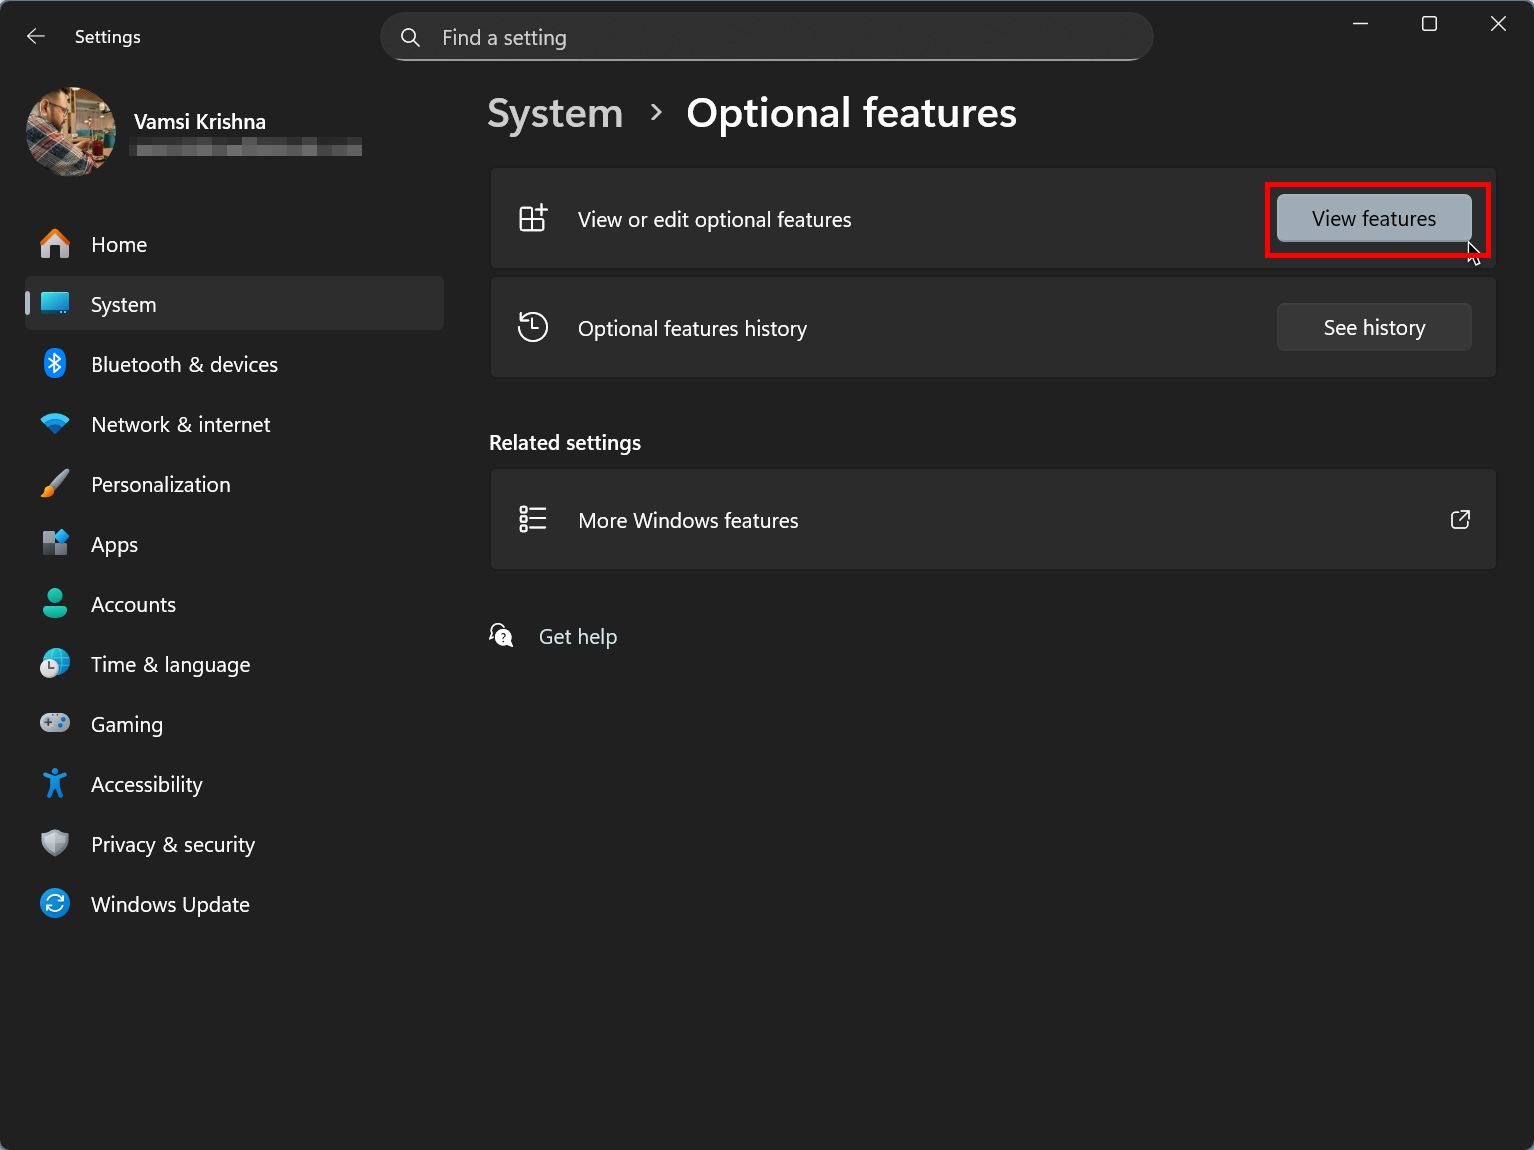Click the Windows Update sync icon
This screenshot has width=1534, height=1150.
pyautogui.click(x=55, y=904)
